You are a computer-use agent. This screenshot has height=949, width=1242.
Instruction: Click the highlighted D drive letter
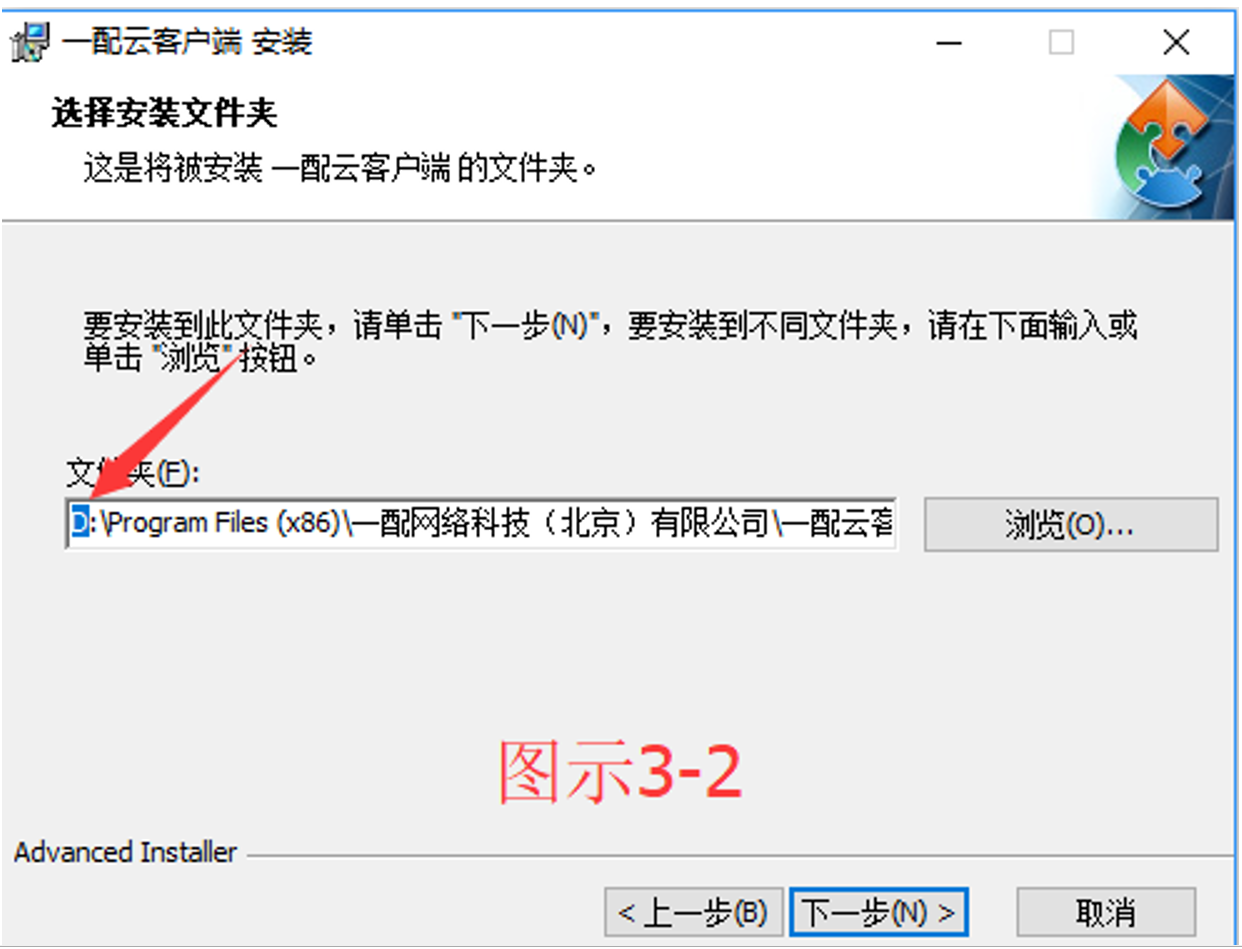80,524
